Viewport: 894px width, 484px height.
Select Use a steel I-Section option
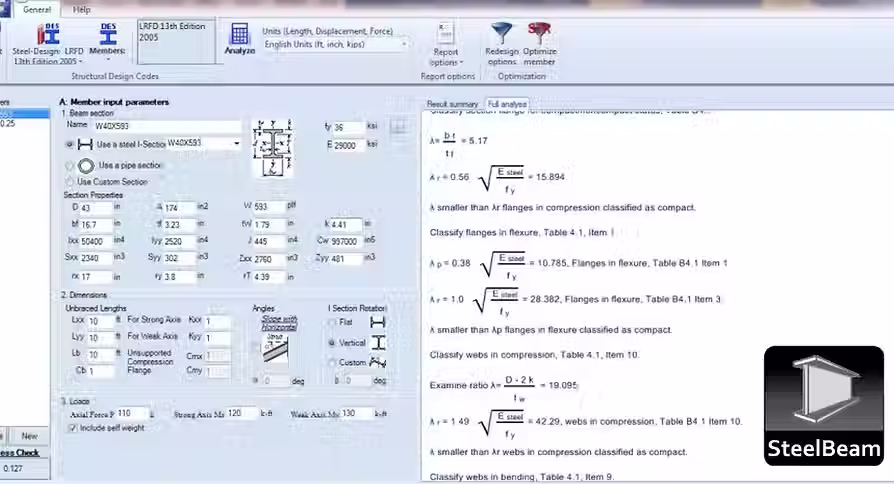pos(70,145)
